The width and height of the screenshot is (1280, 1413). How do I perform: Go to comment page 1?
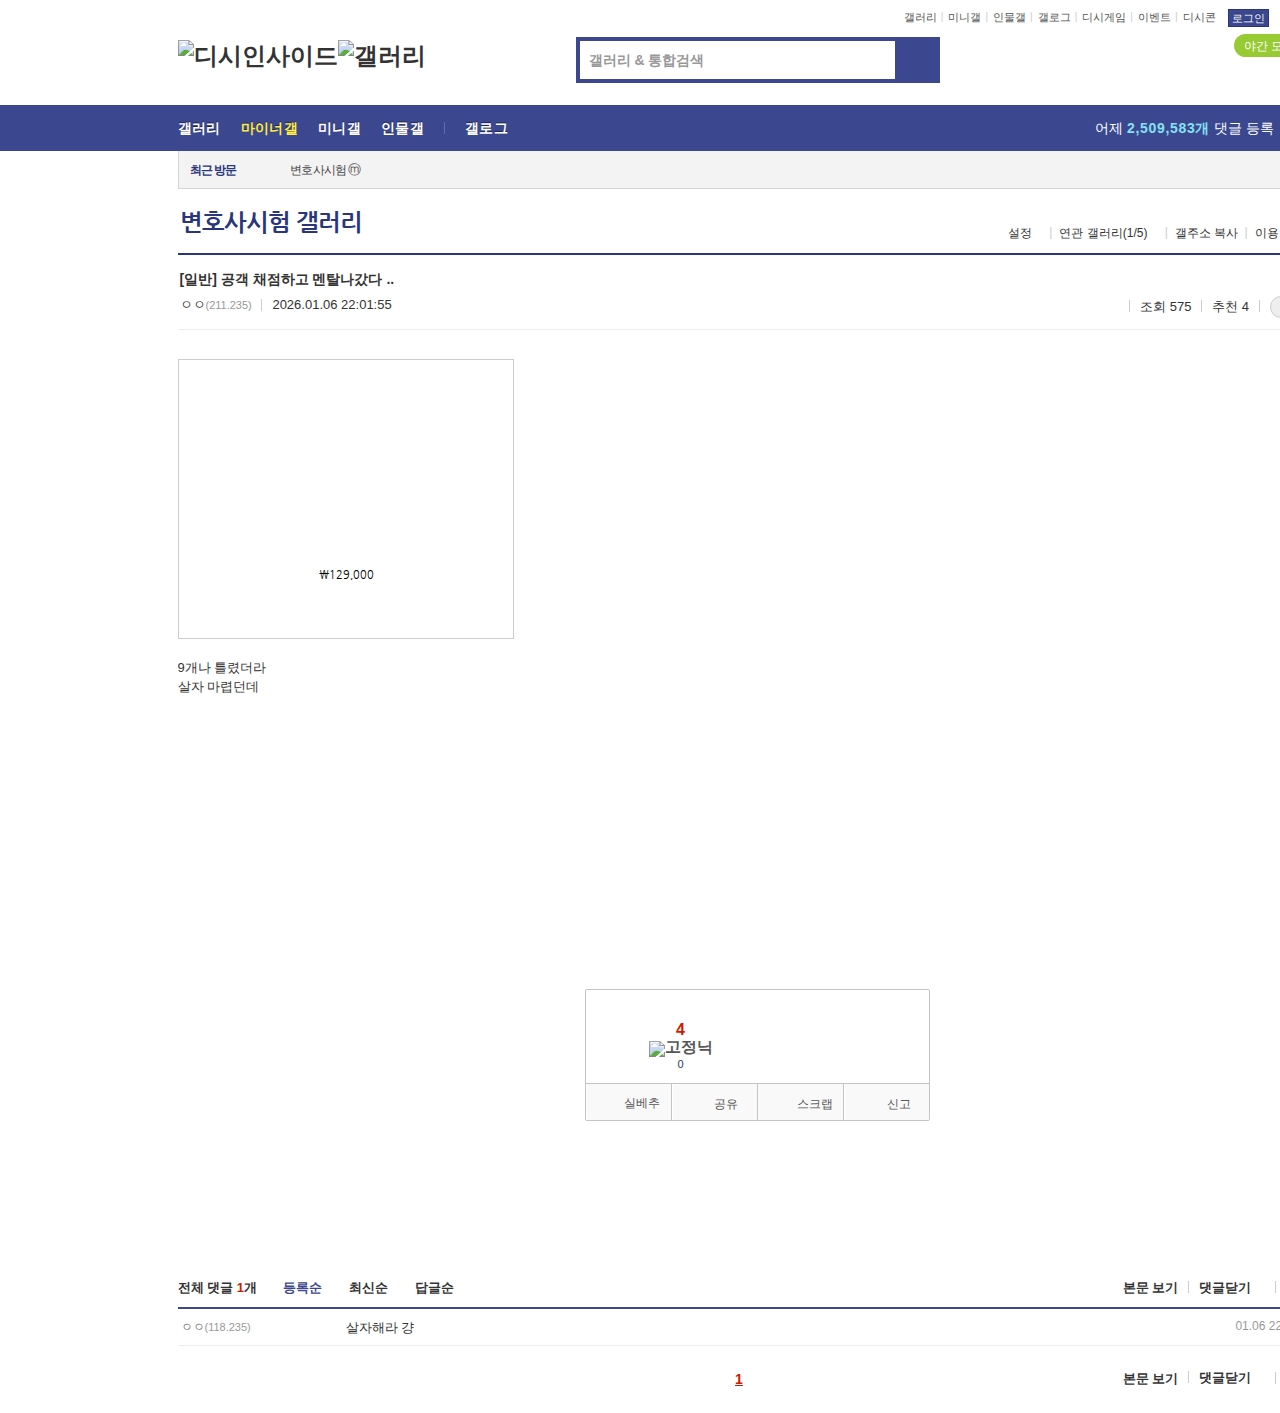tap(739, 1379)
